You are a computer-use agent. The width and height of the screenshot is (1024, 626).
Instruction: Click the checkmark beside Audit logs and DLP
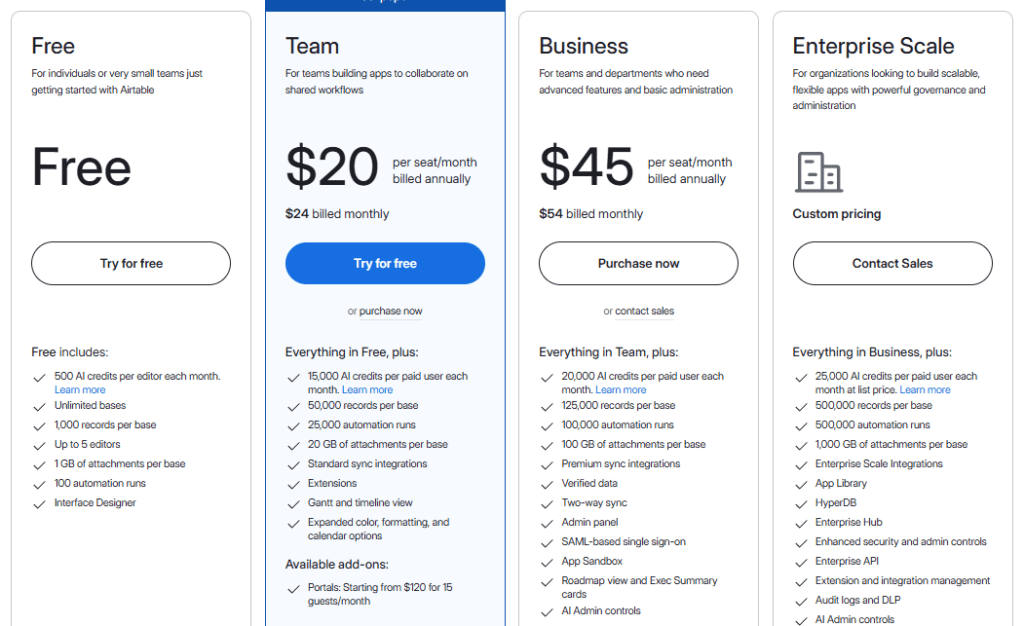coord(802,600)
